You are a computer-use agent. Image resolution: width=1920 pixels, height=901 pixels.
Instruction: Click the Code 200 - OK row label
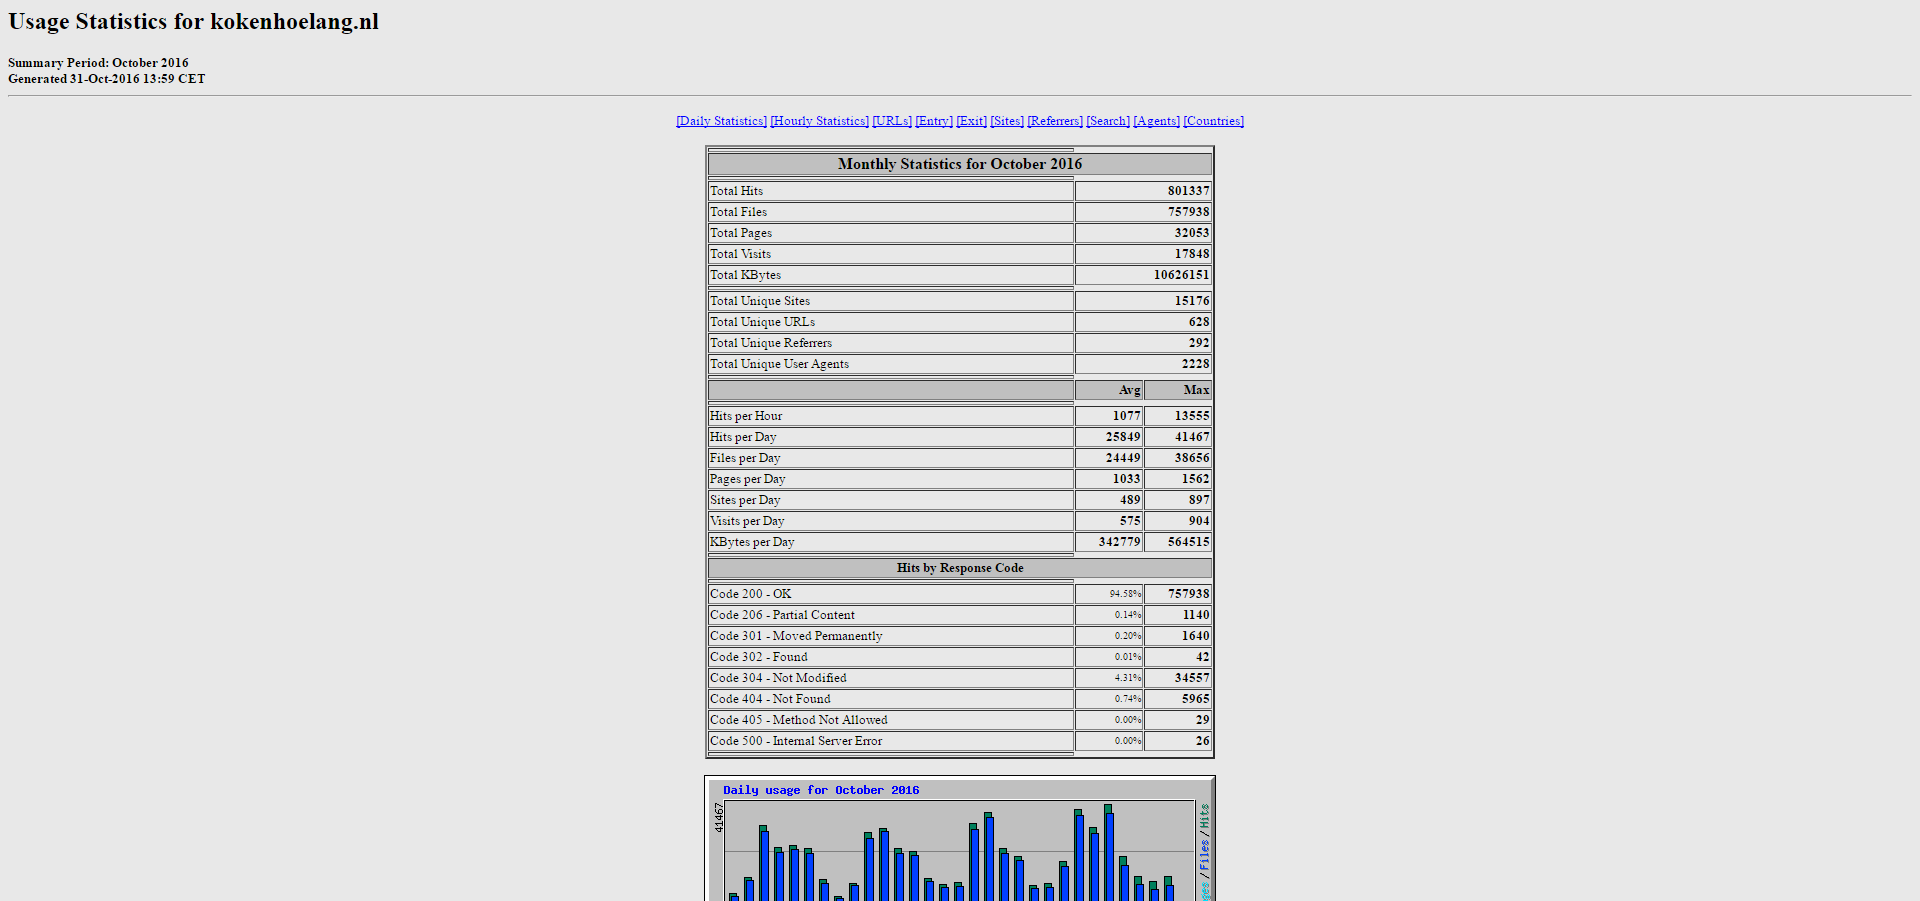point(750,594)
